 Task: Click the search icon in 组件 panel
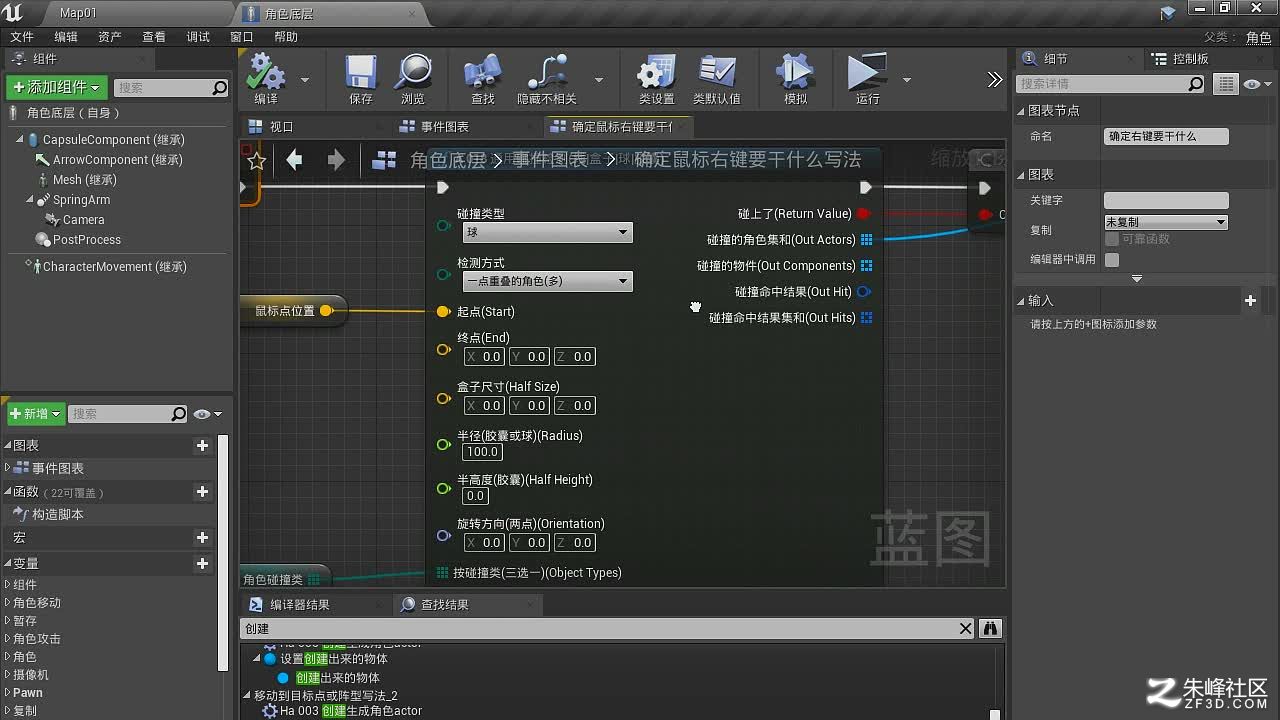click(x=220, y=88)
